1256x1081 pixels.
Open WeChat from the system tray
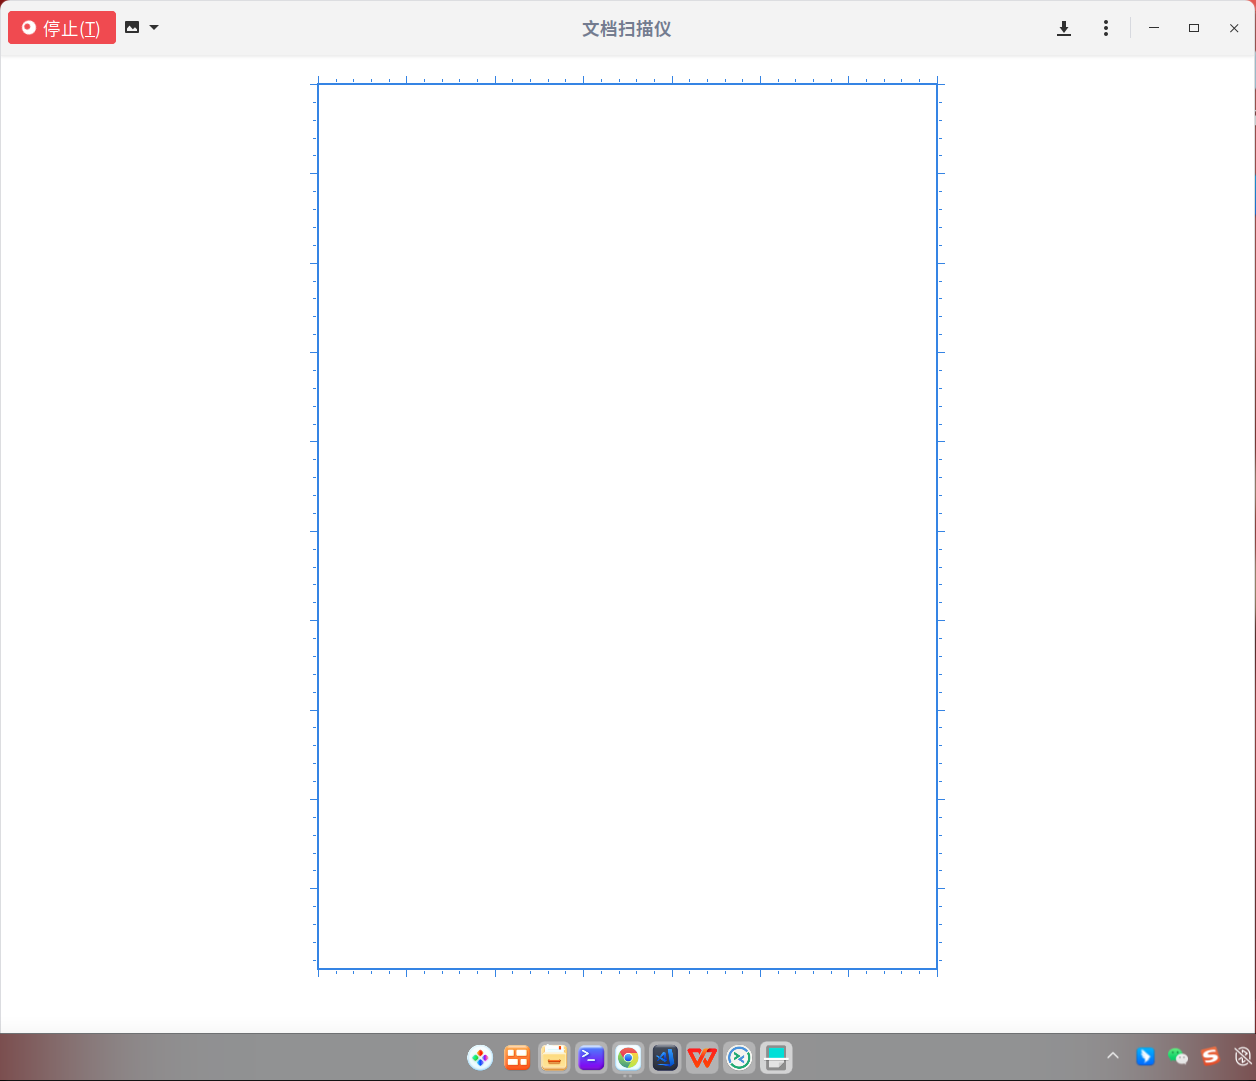pos(1178,1056)
